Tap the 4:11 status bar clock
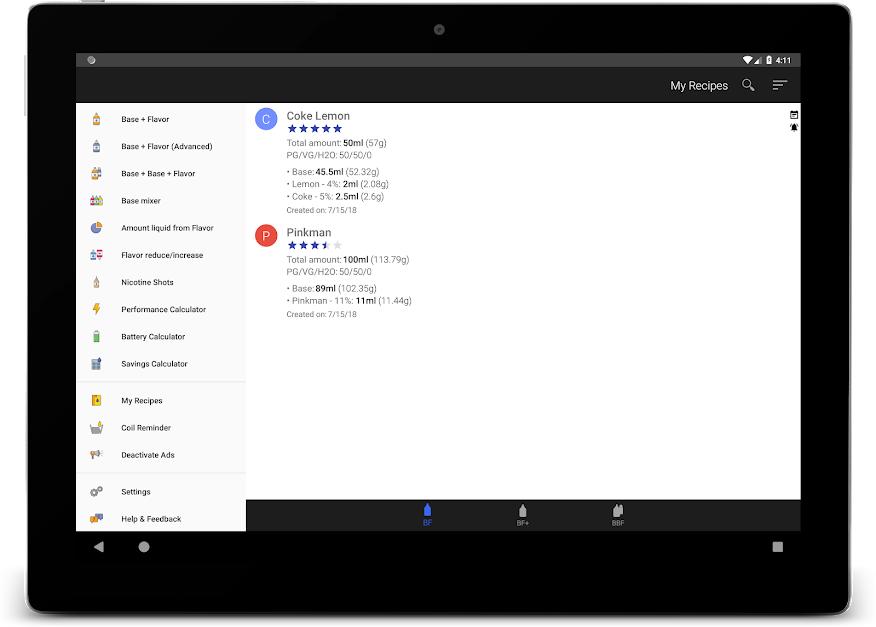The width and height of the screenshot is (876, 627). [783, 60]
